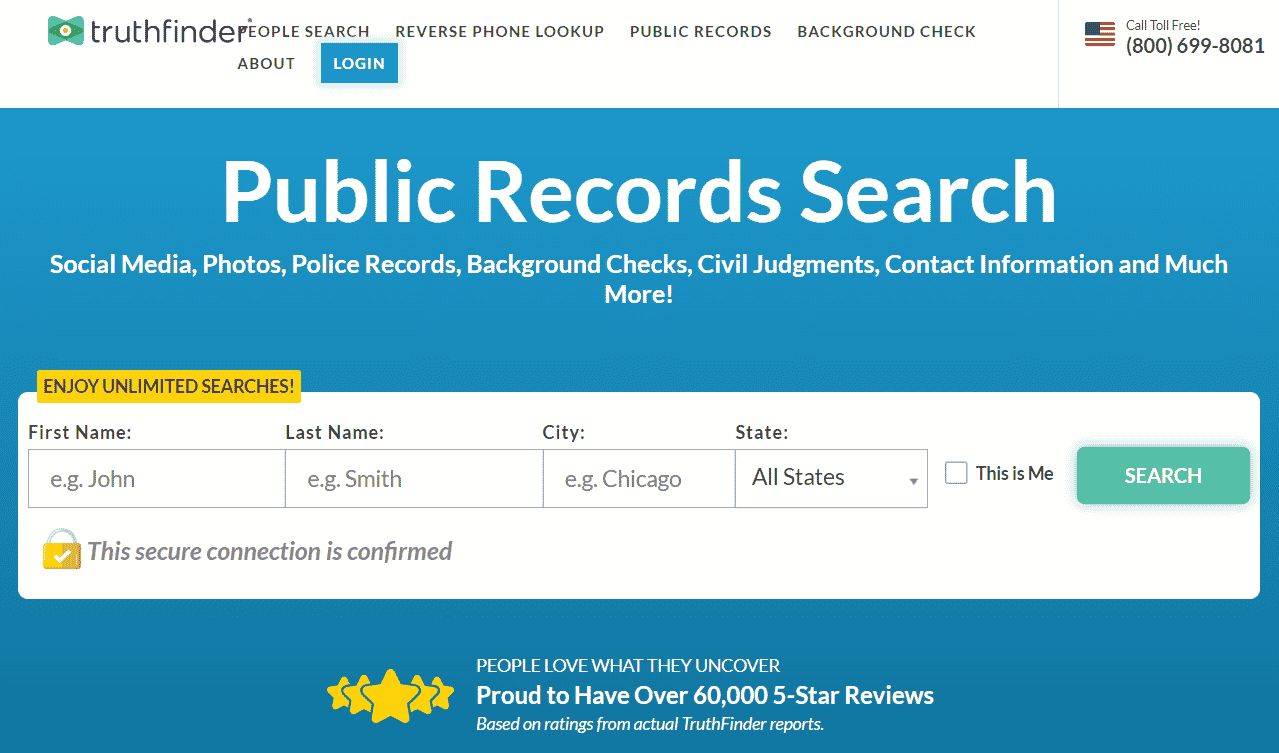This screenshot has width=1279, height=753.
Task: Click 'PEOPLE LOVE WHAT THEY UNCOVER' text
Action: tap(628, 666)
